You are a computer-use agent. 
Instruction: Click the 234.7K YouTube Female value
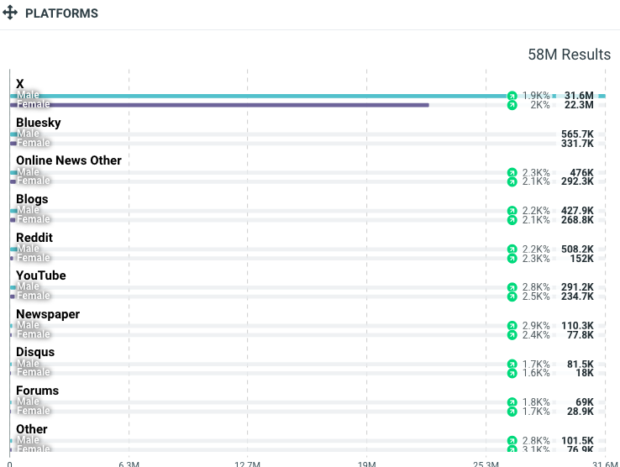[x=577, y=297]
